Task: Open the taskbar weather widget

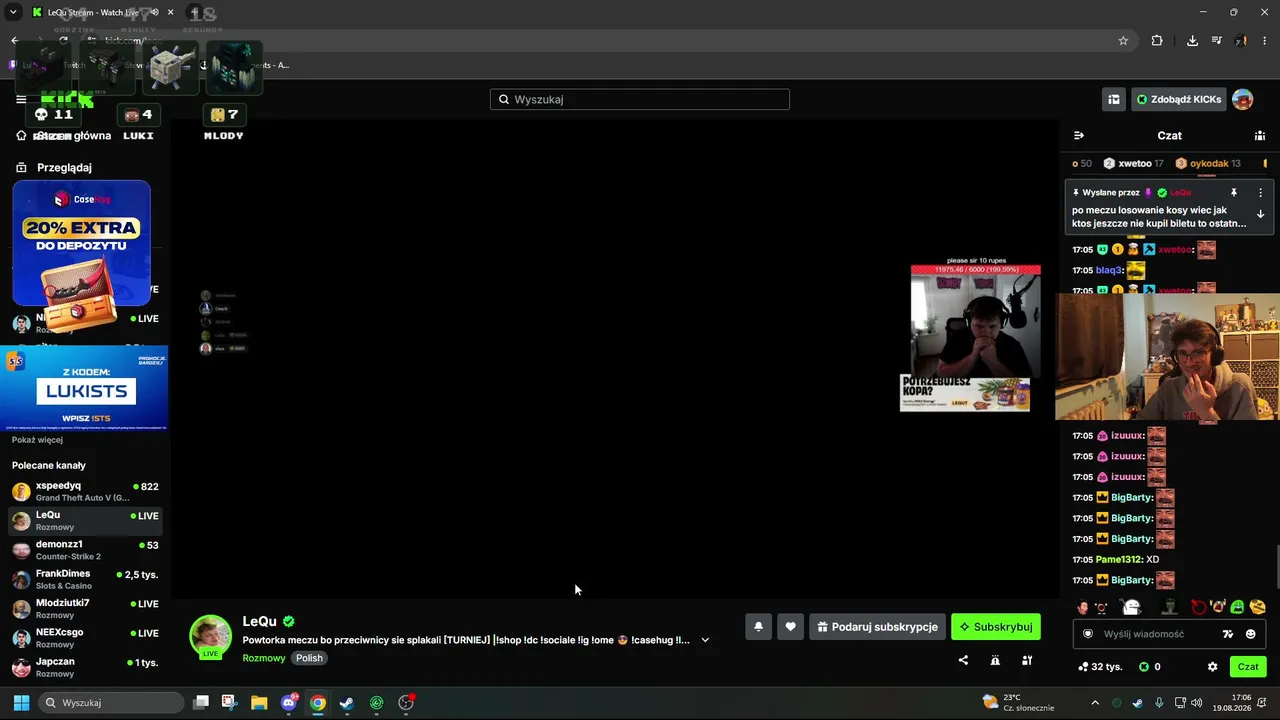Action: click(x=1018, y=702)
